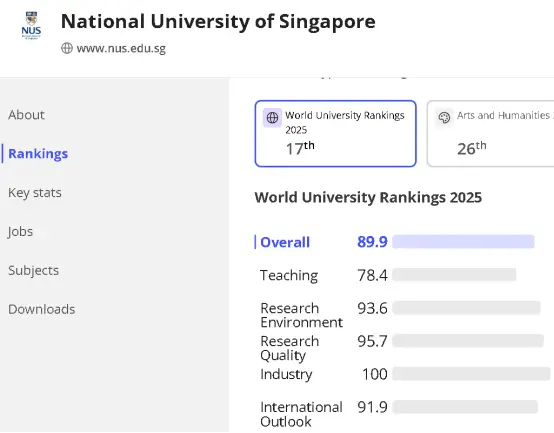The width and height of the screenshot is (554, 433).
Task: Switch to the Arts and Humanities ranking card
Action: (490, 134)
